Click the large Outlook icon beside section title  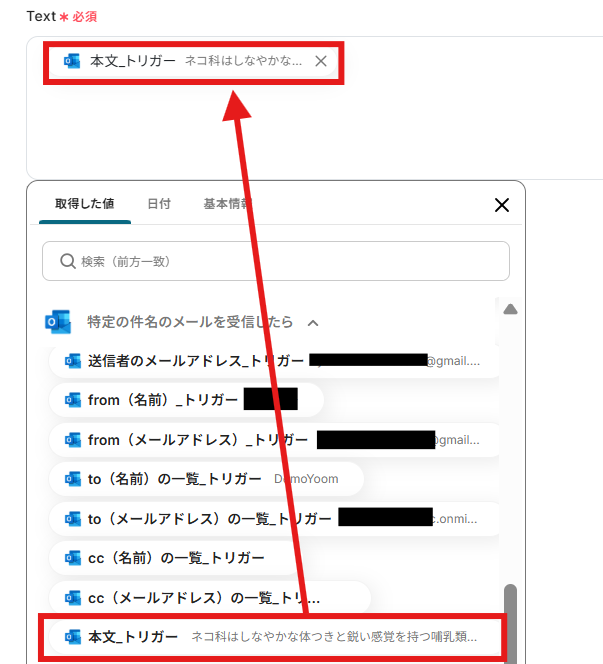point(58,322)
